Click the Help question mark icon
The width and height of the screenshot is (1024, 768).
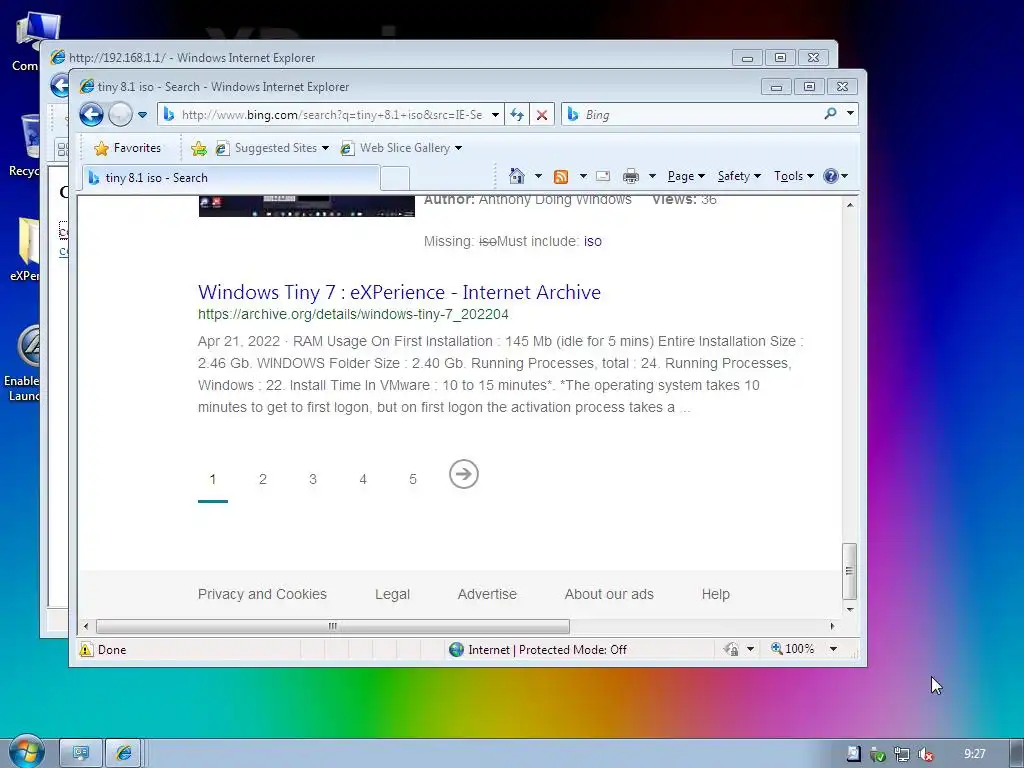[831, 176]
